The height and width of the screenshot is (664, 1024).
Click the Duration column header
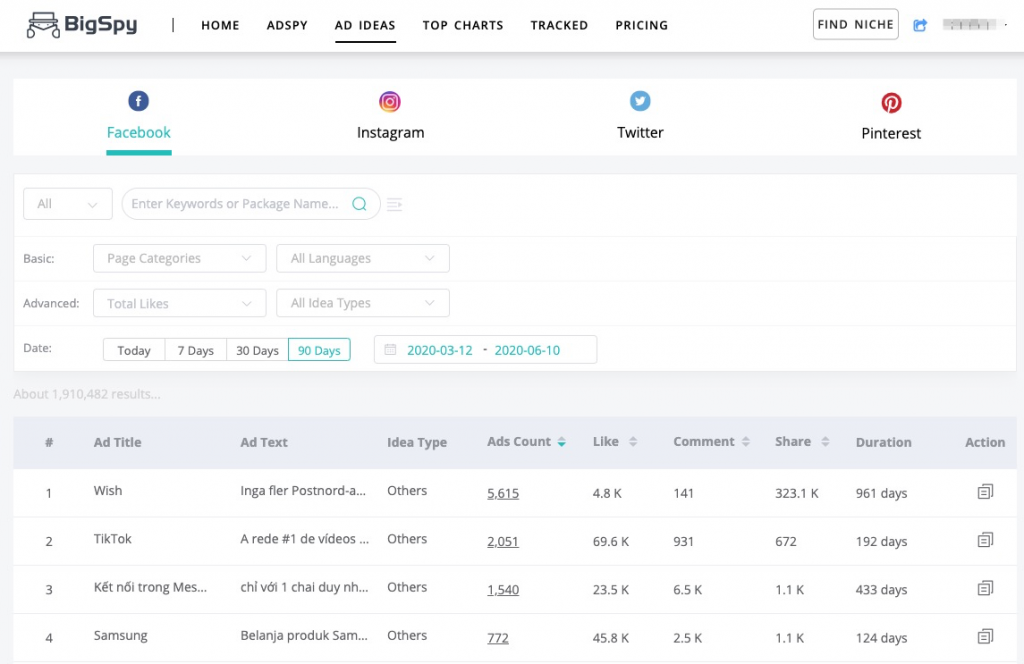point(884,443)
